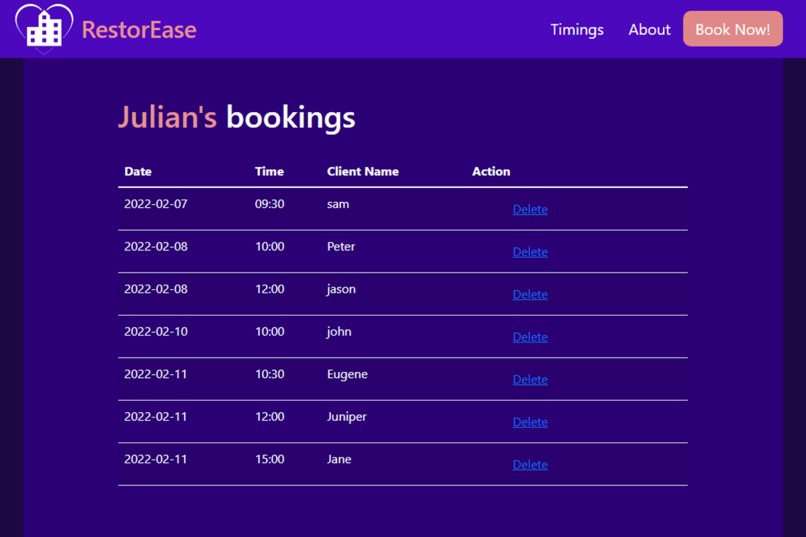Image resolution: width=806 pixels, height=537 pixels.
Task: Click the RestorEase heart building logo
Action: tap(44, 29)
